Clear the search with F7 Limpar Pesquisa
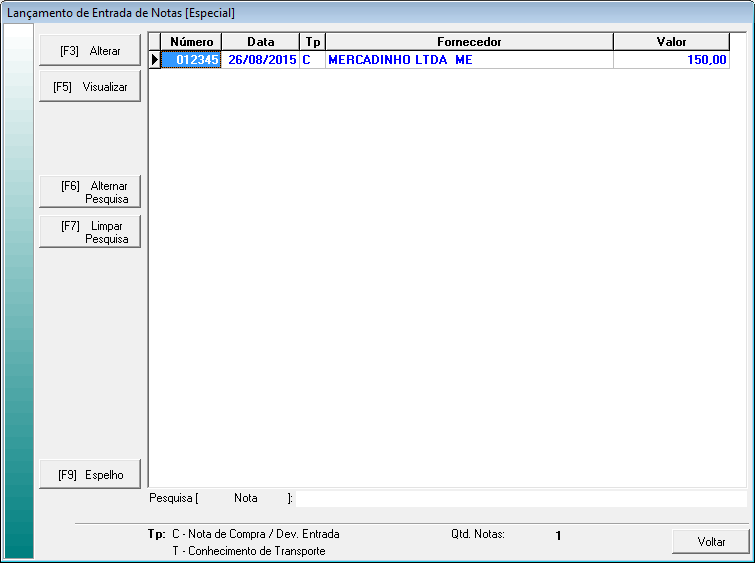The width and height of the screenshot is (755, 563). [x=90, y=232]
